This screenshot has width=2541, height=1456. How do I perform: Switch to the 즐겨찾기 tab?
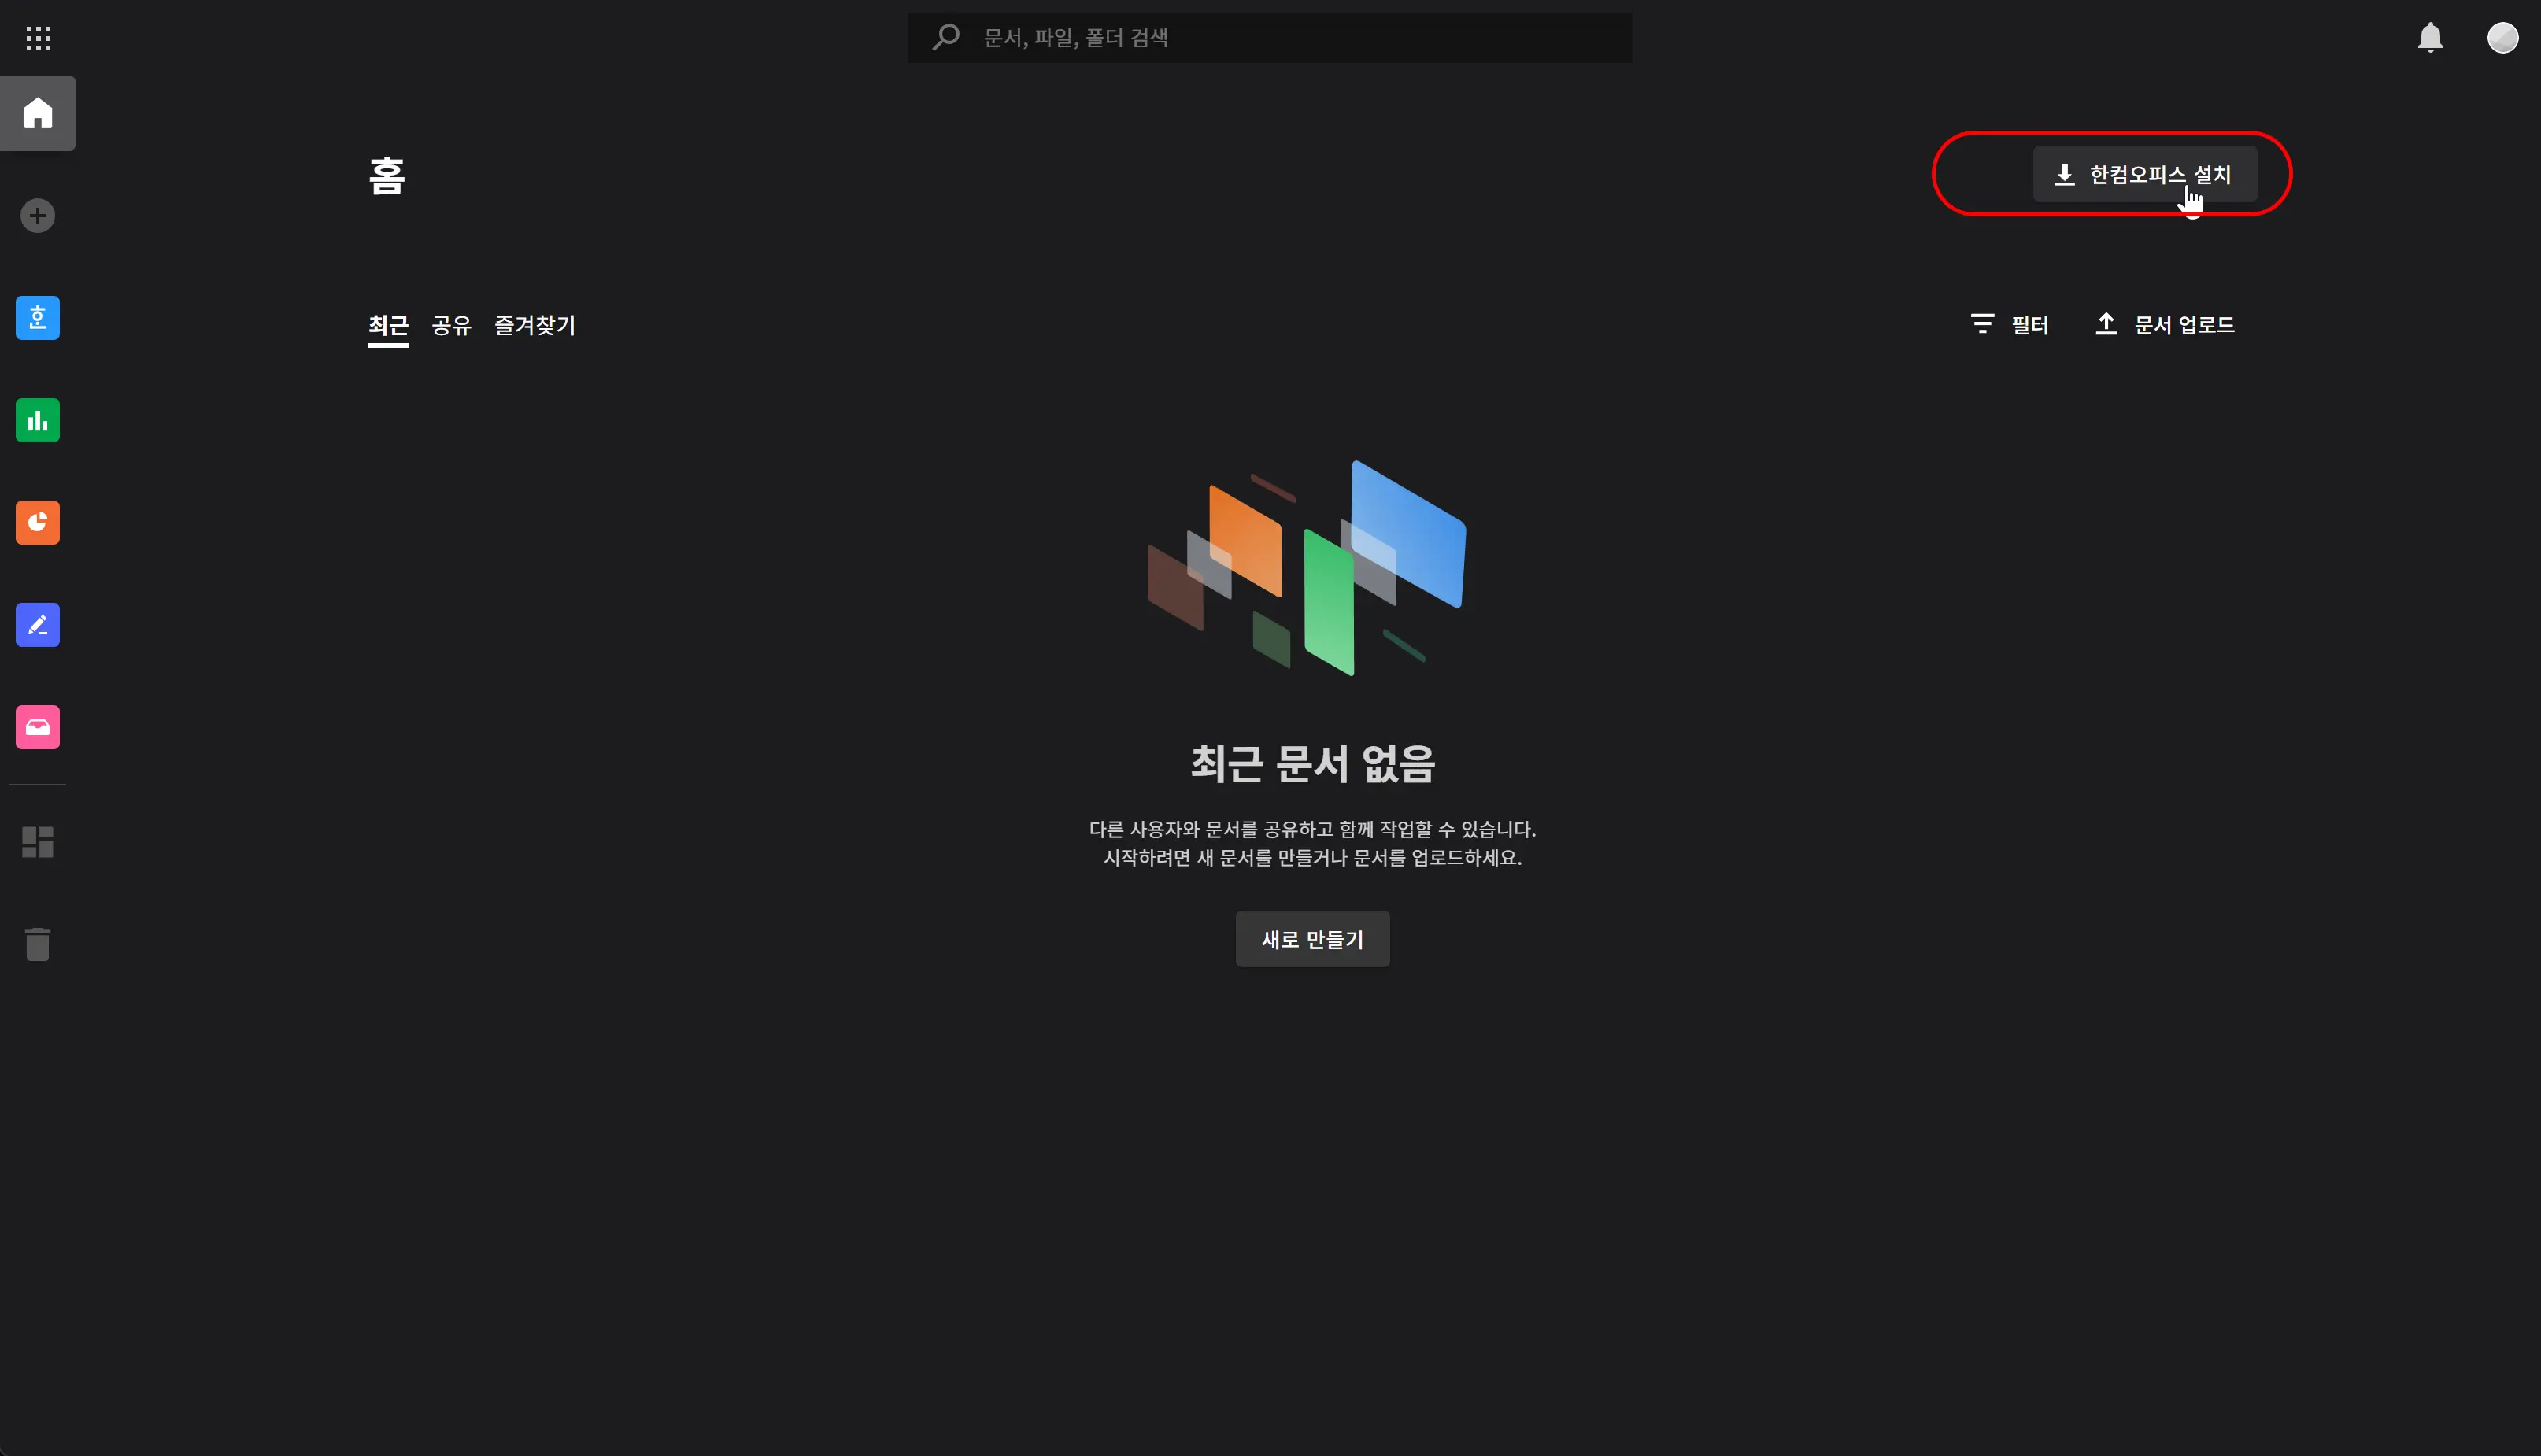click(535, 325)
